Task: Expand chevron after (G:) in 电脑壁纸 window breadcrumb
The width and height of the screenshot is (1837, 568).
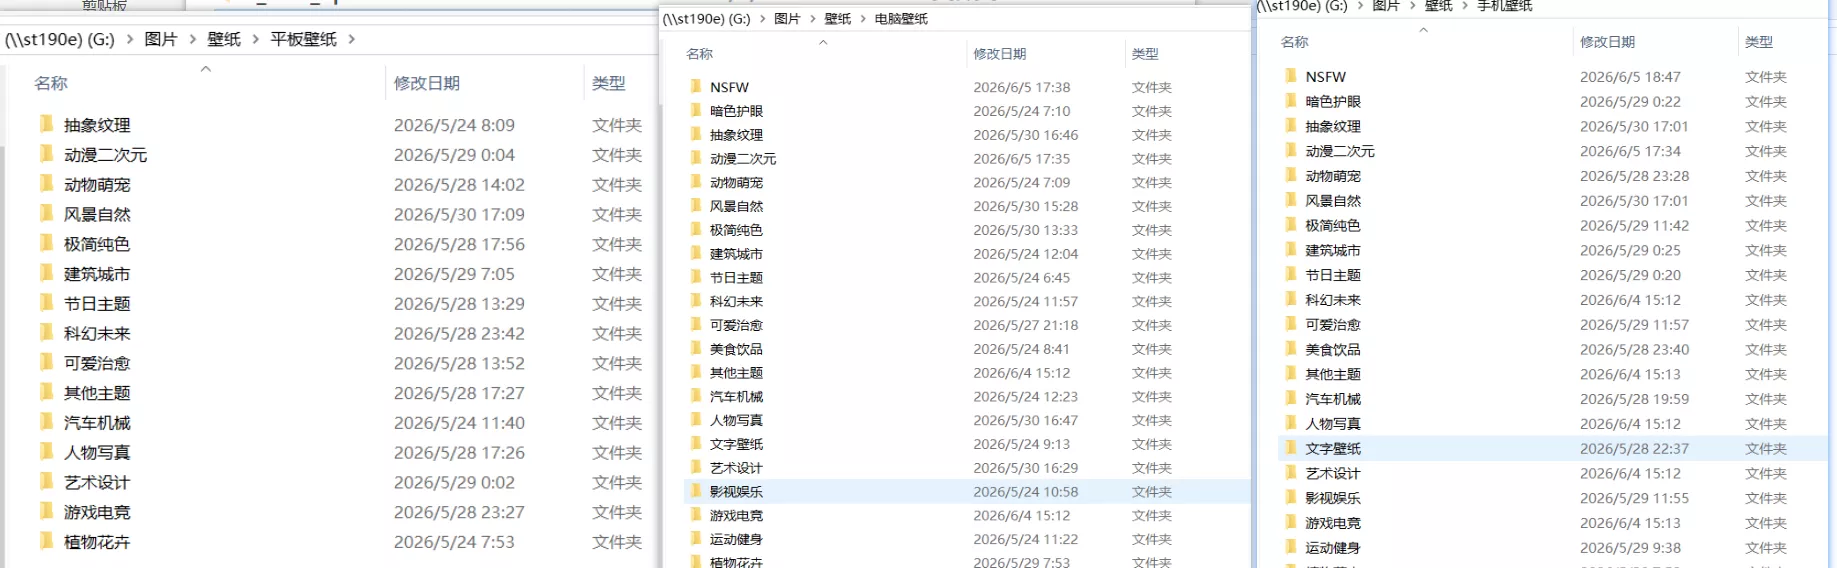Action: (762, 18)
